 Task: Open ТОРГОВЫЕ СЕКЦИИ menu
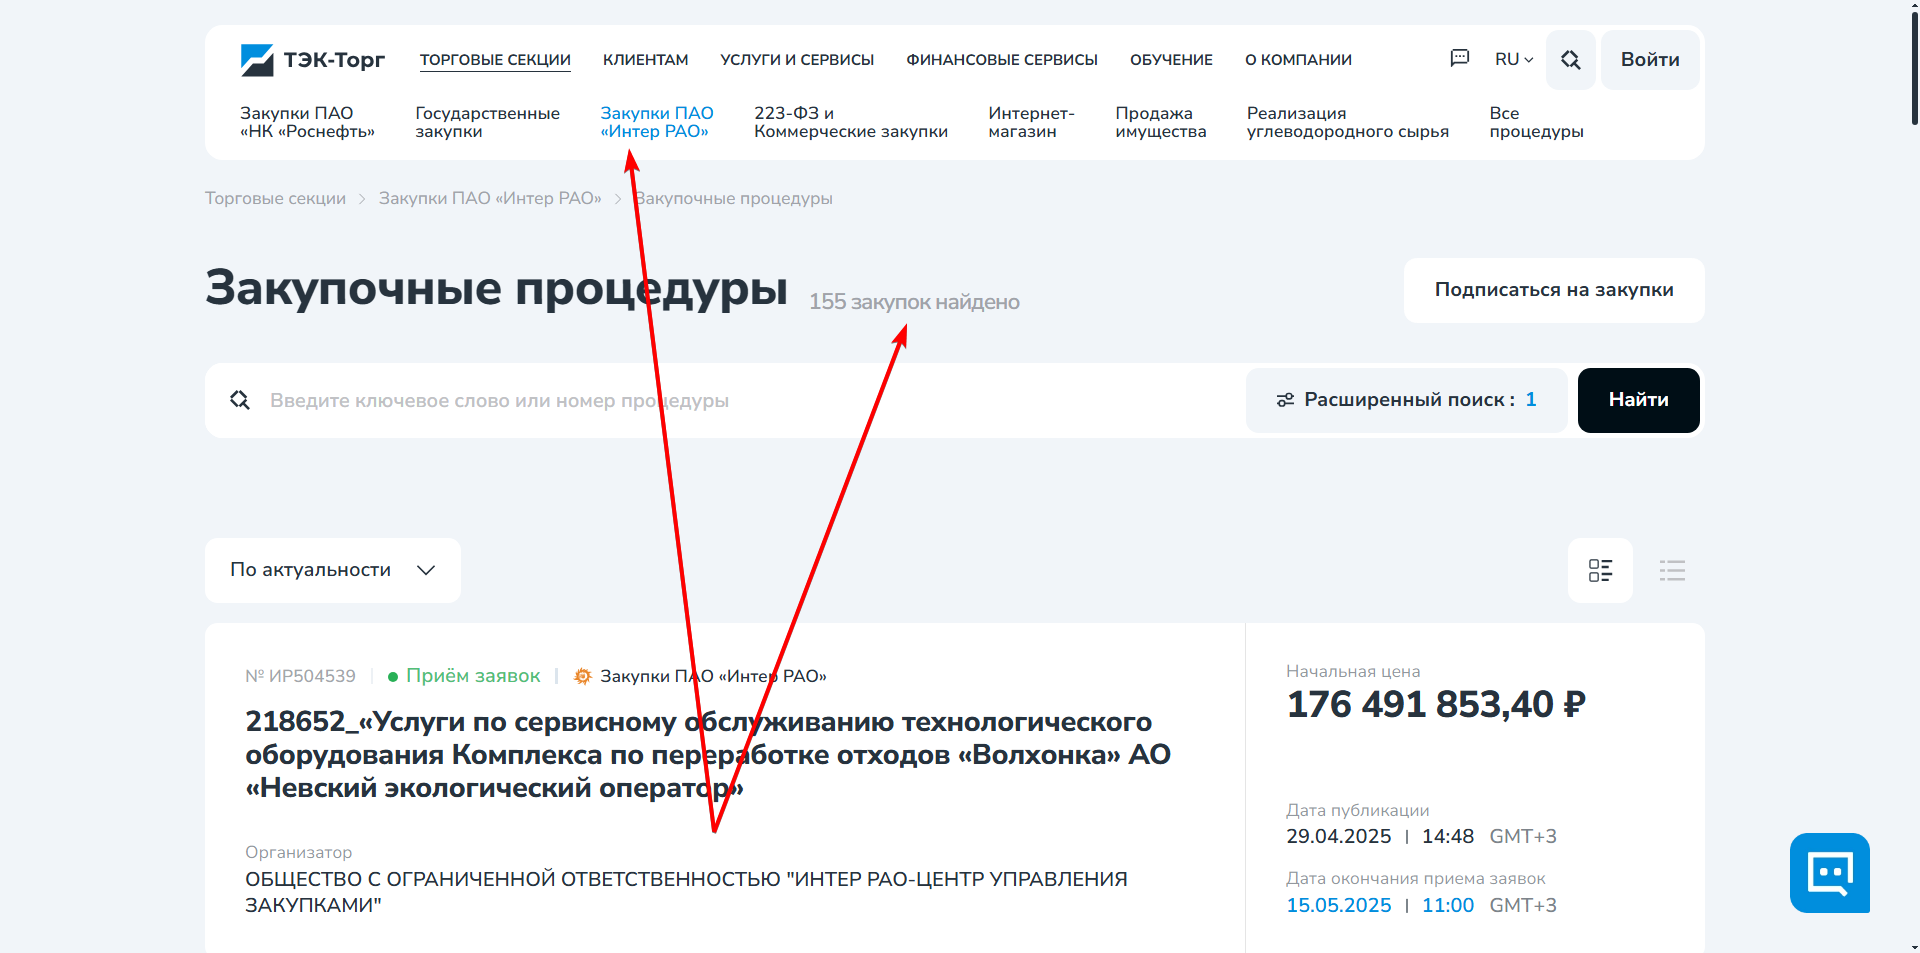(495, 60)
